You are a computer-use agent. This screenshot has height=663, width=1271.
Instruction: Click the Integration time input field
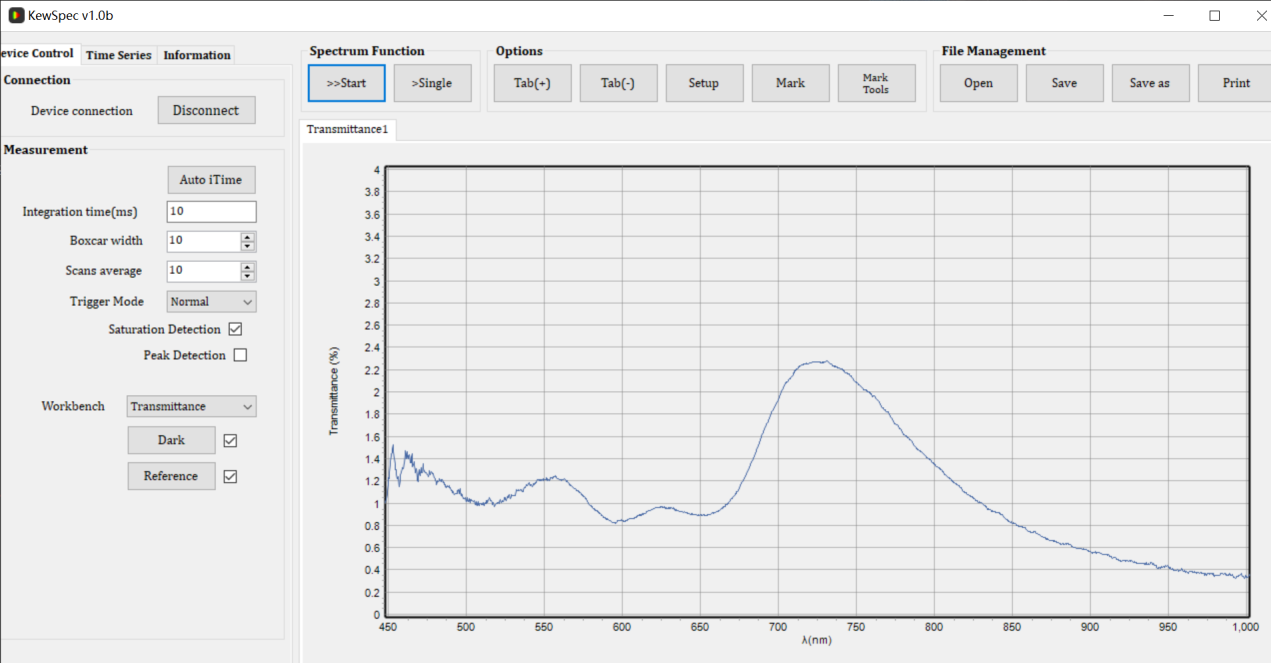pyautogui.click(x=211, y=212)
